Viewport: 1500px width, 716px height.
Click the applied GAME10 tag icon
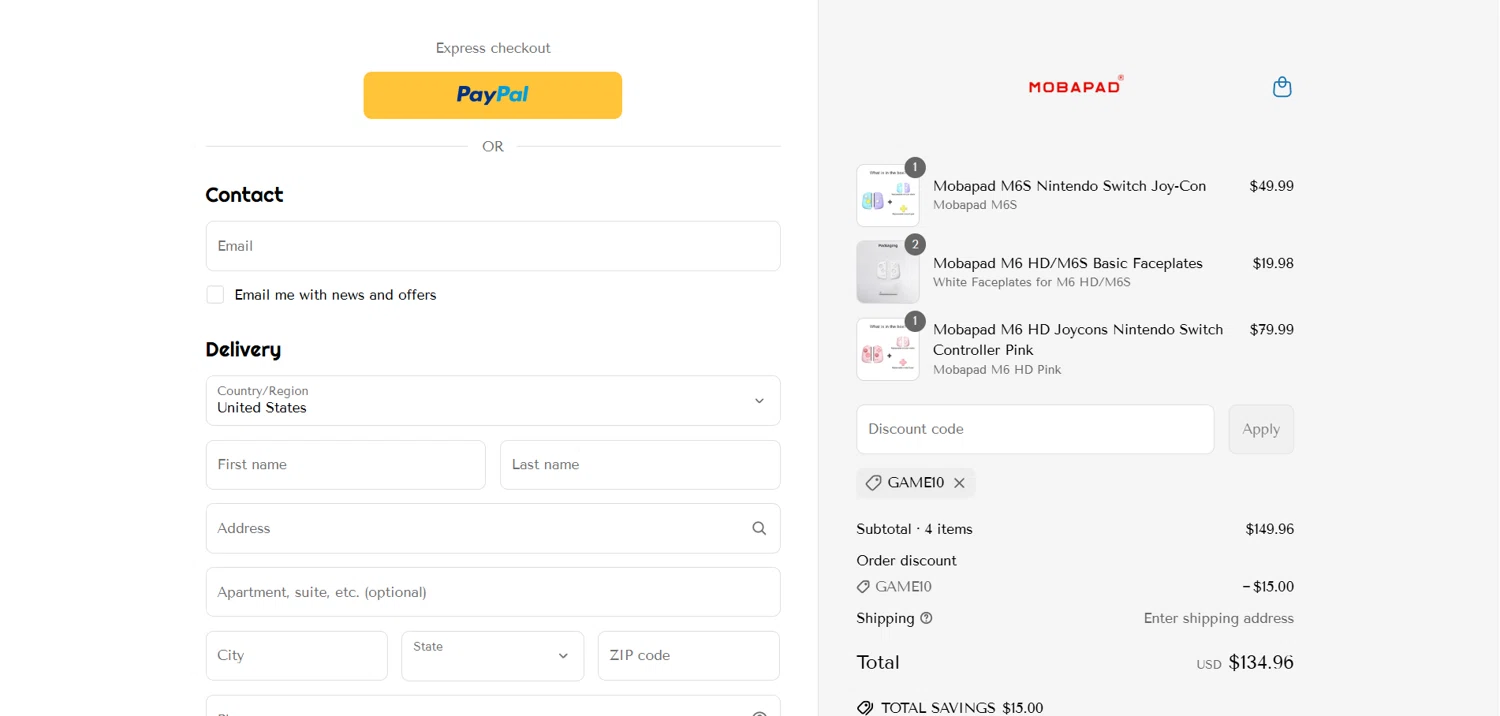(873, 483)
